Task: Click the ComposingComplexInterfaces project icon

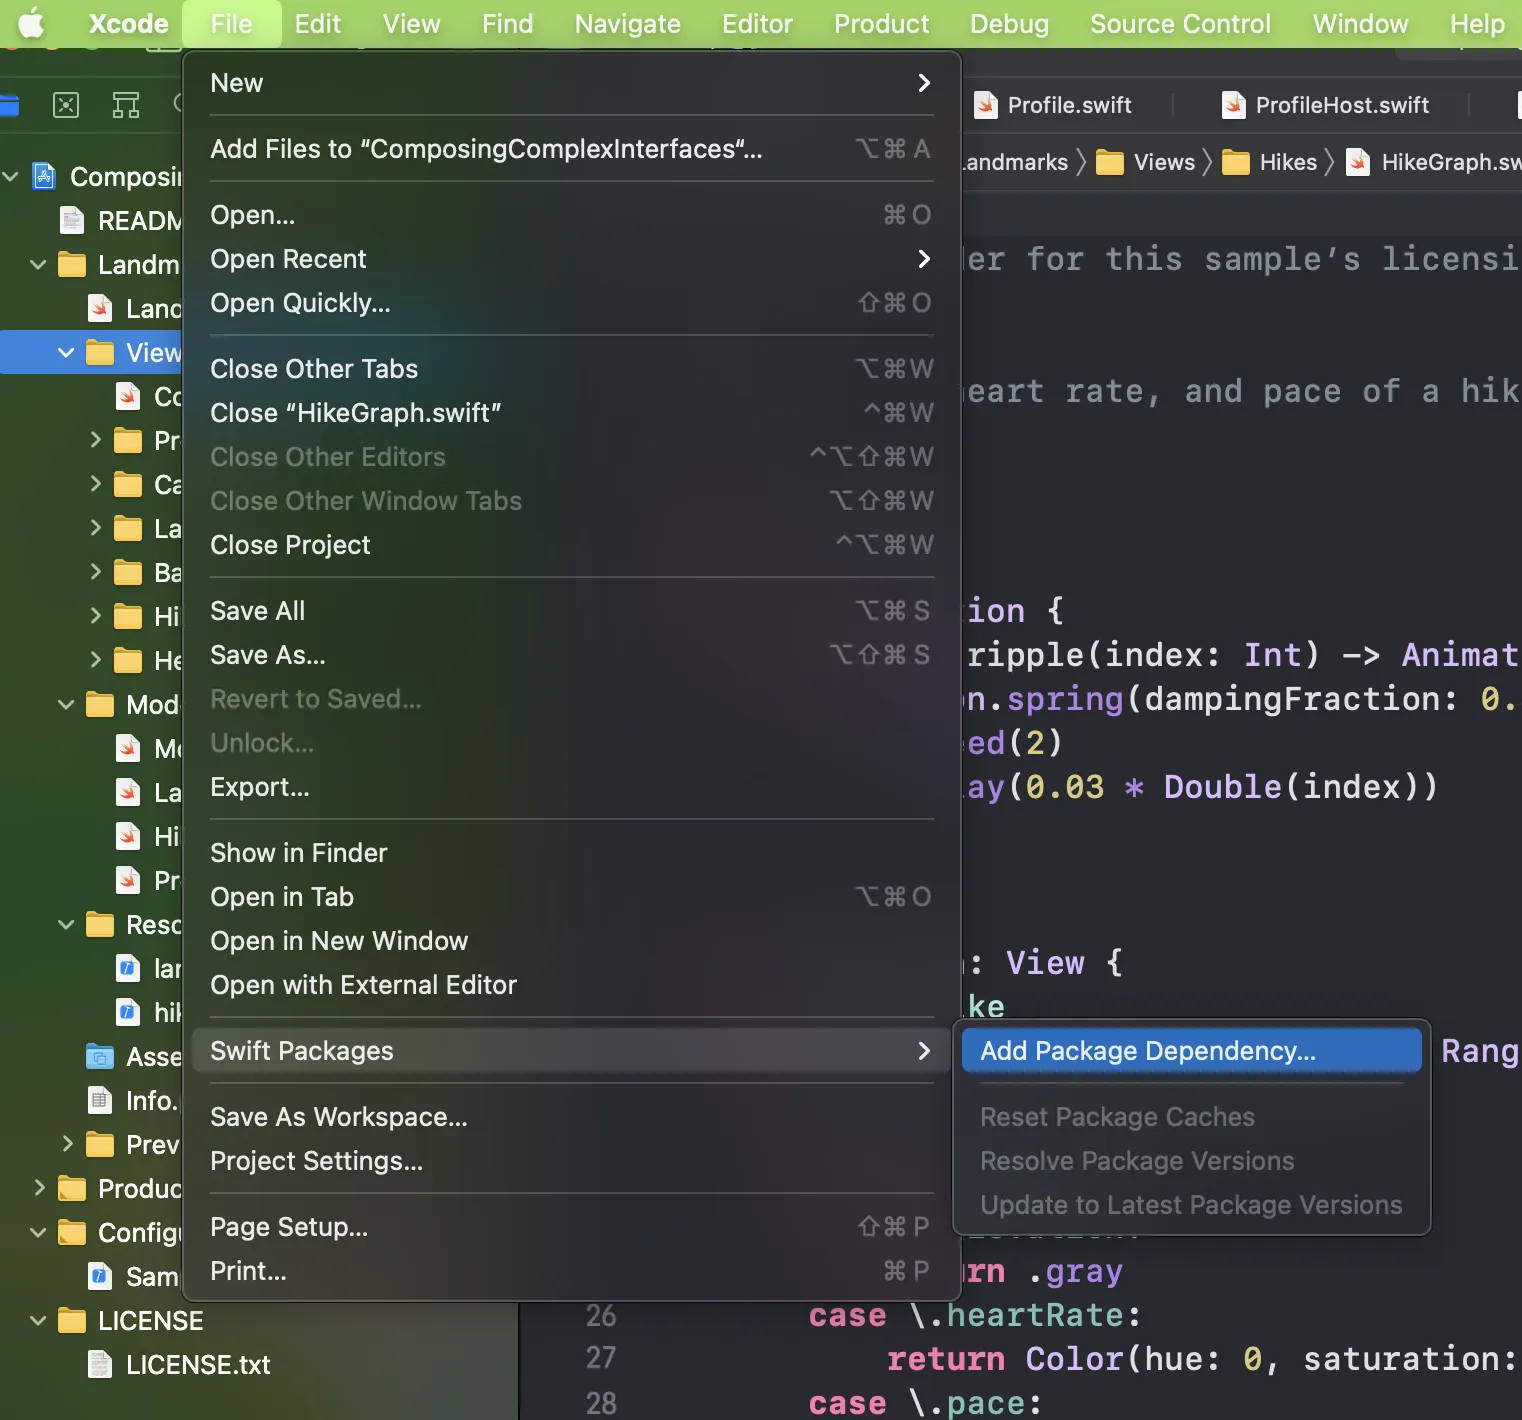Action: point(44,177)
